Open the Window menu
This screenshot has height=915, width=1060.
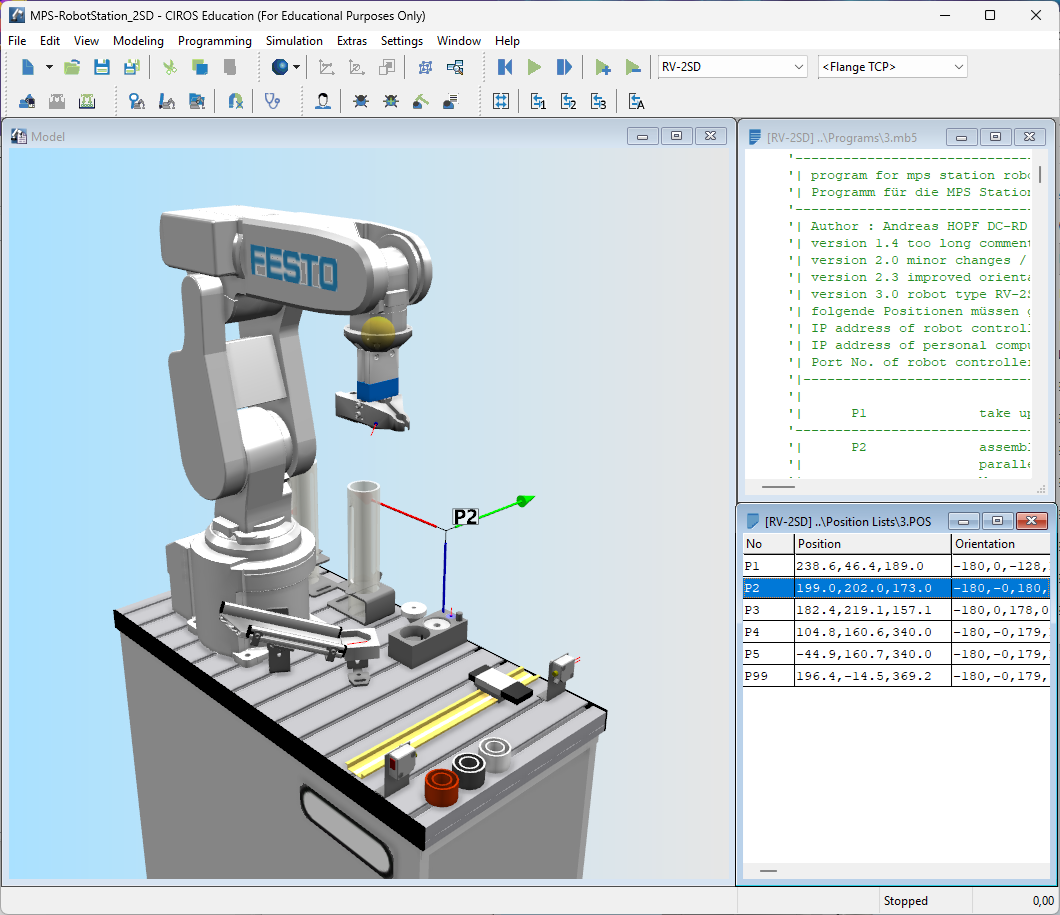click(458, 41)
